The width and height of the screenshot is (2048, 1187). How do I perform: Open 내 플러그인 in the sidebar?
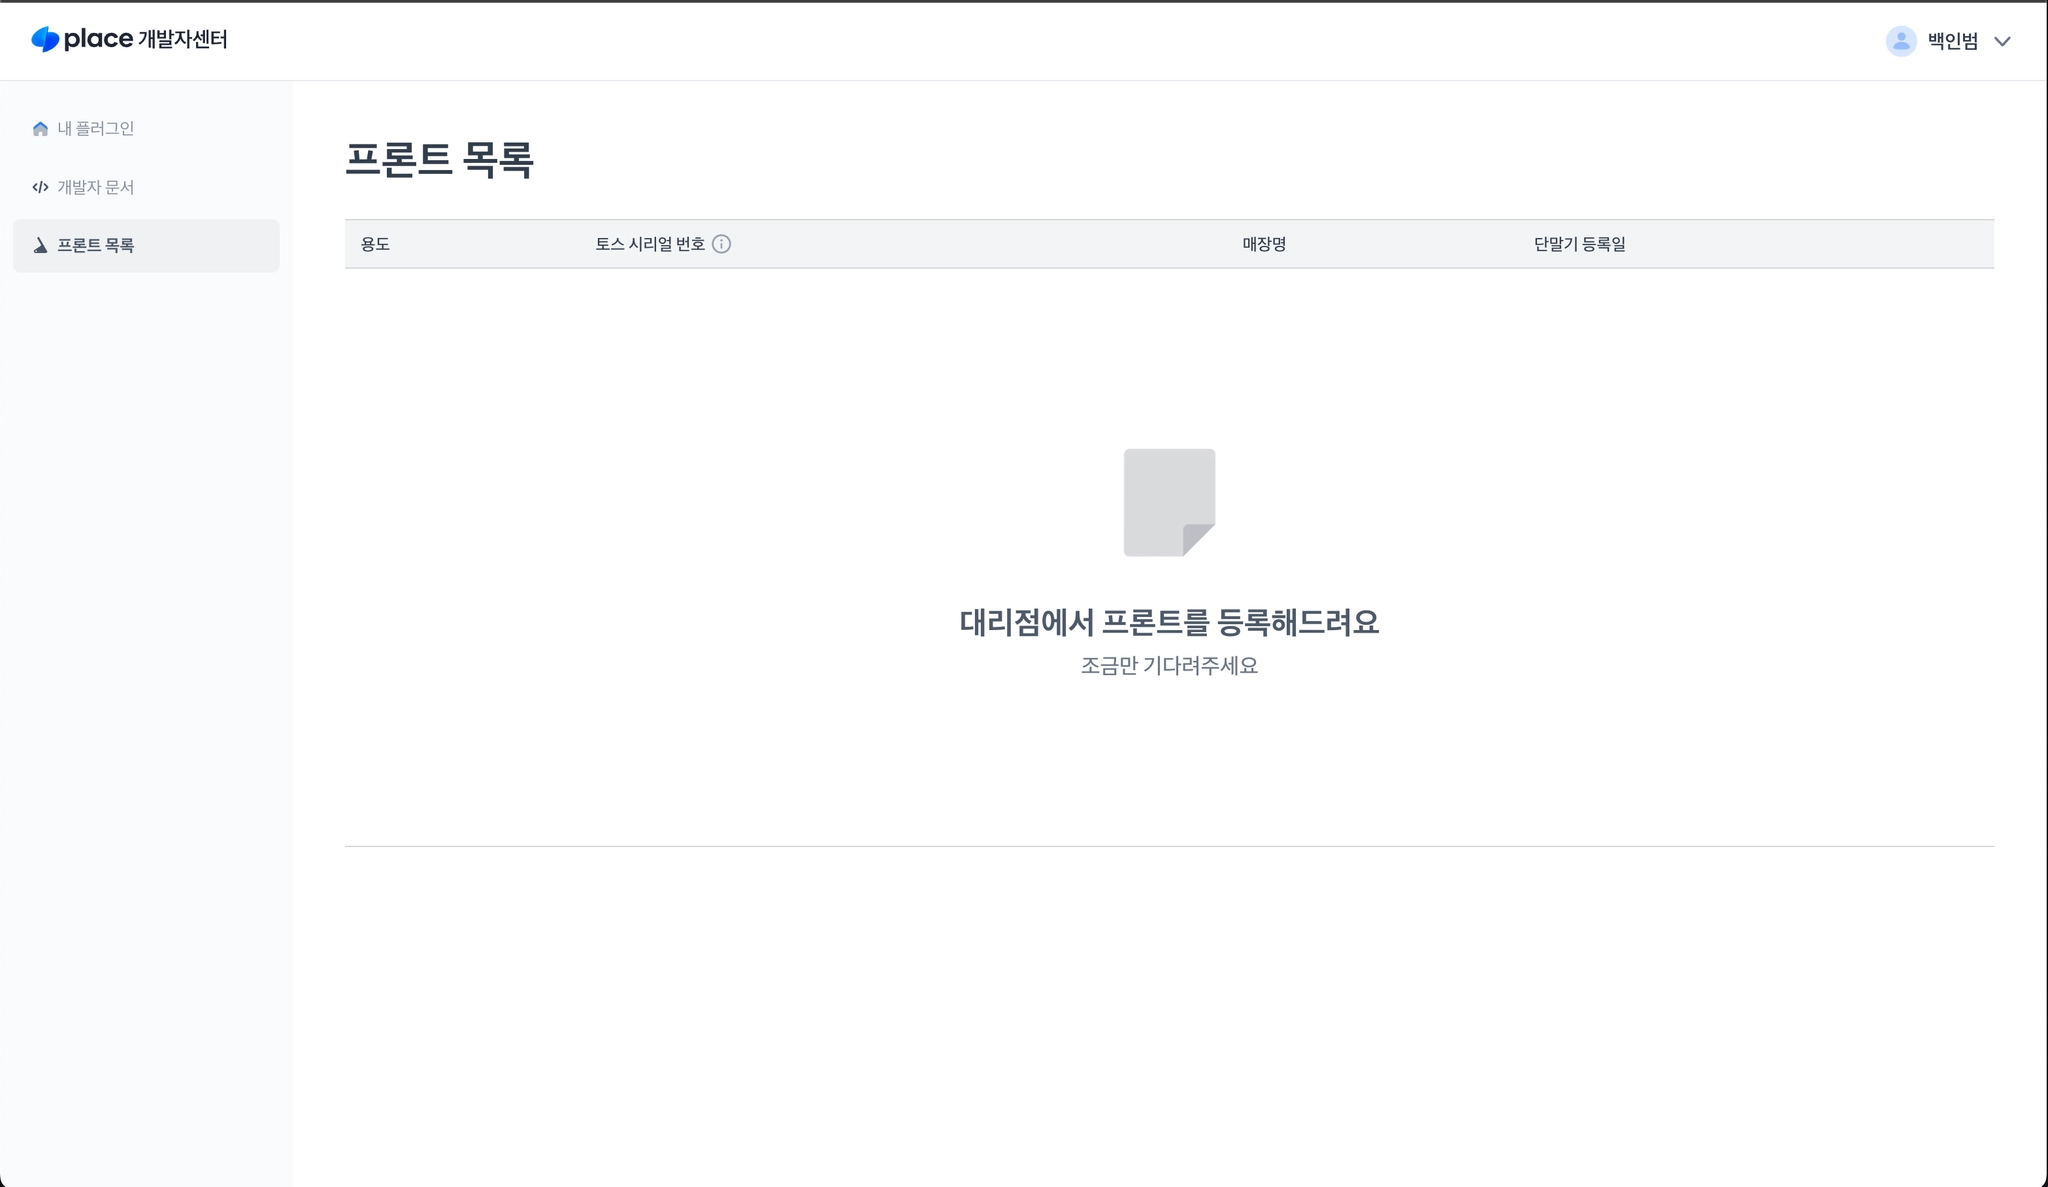point(96,129)
